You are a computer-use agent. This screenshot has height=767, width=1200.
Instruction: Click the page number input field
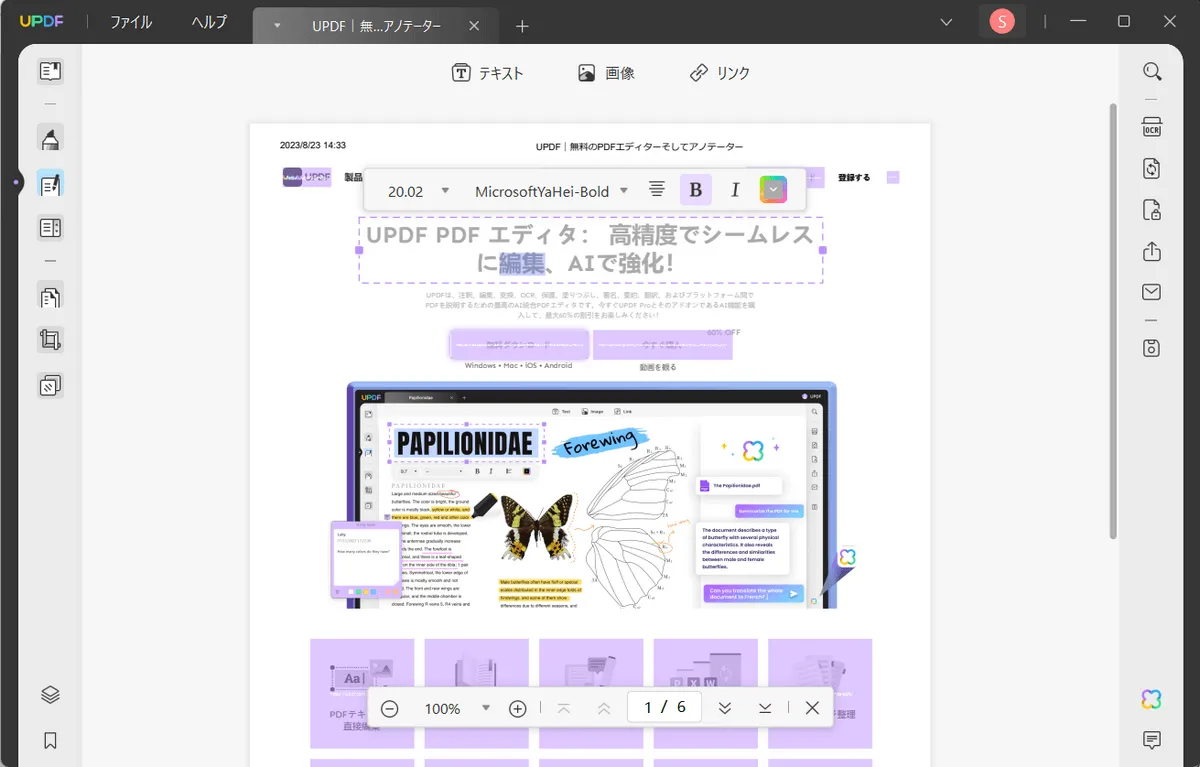click(x=665, y=708)
